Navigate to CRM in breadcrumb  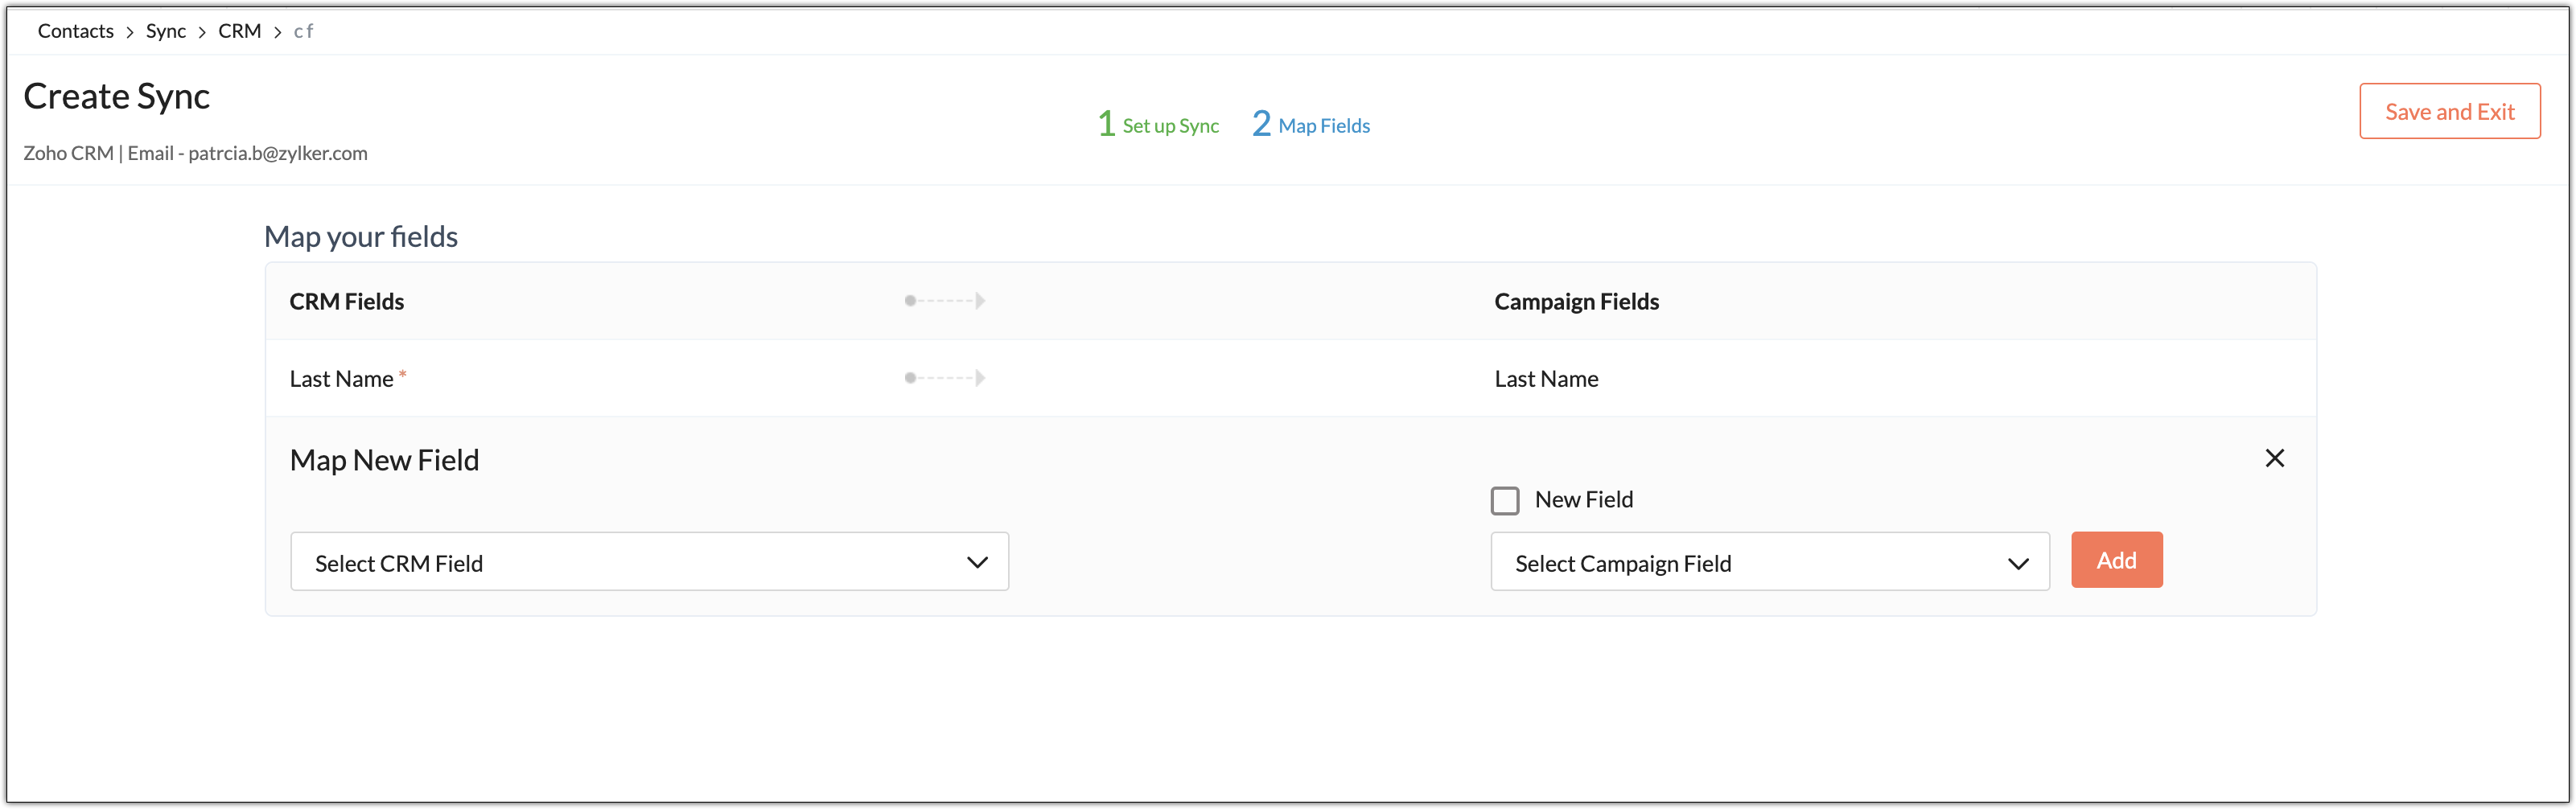(x=239, y=31)
